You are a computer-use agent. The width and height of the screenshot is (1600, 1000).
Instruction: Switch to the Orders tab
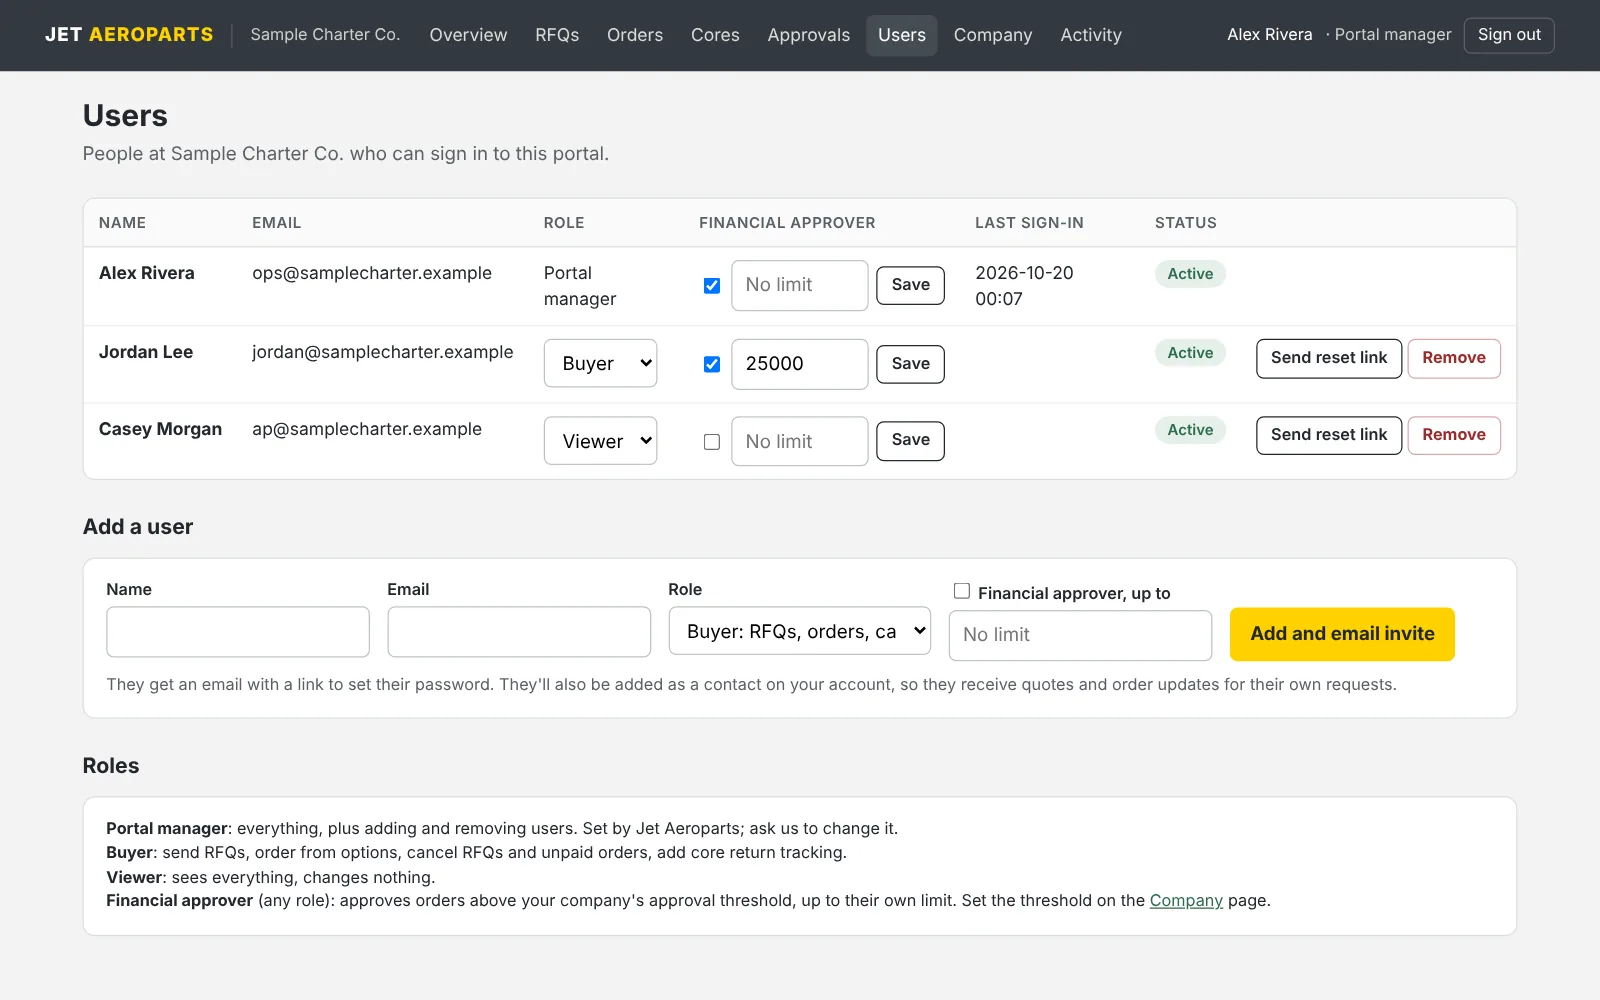[635, 35]
